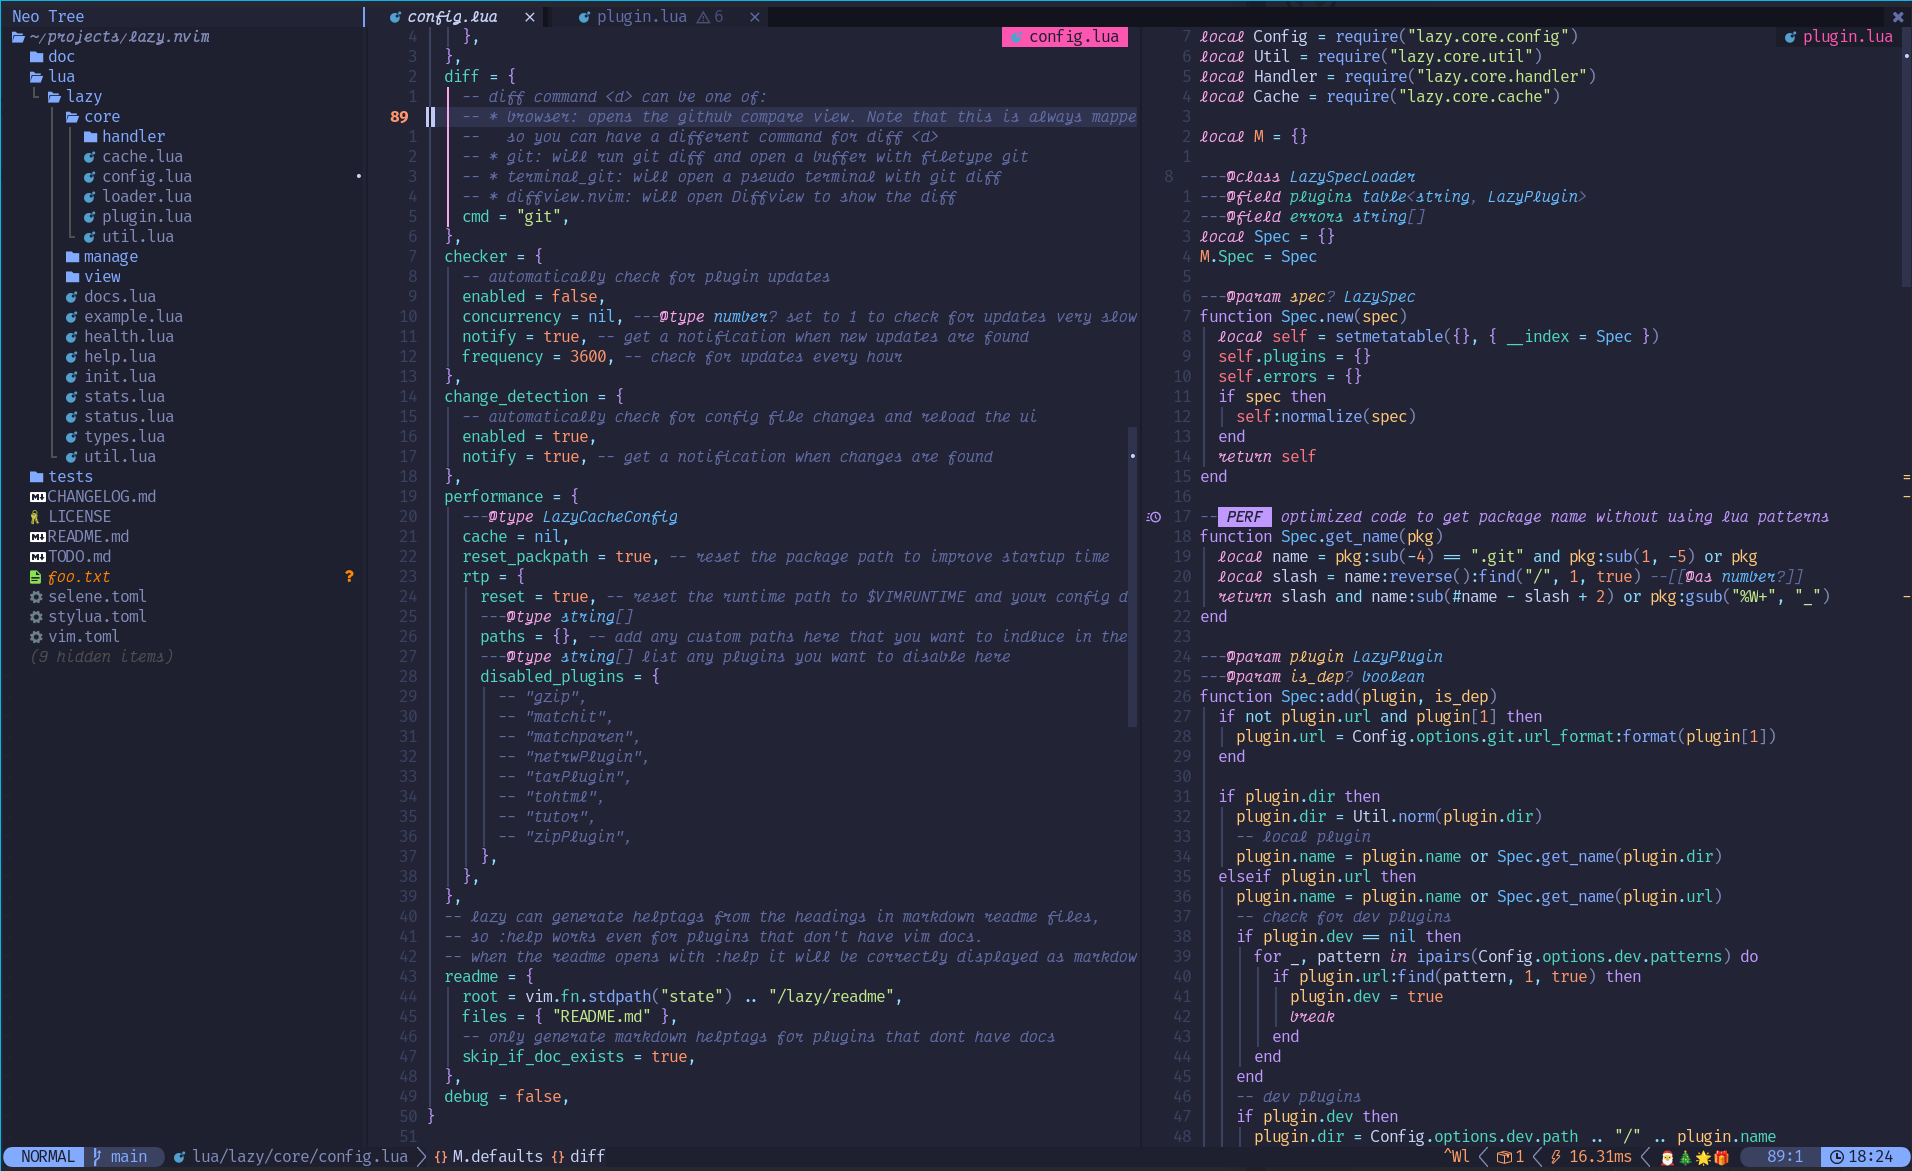The width and height of the screenshot is (1912, 1171).
Task: Open plugin.lua in the file tree
Action: 147,217
